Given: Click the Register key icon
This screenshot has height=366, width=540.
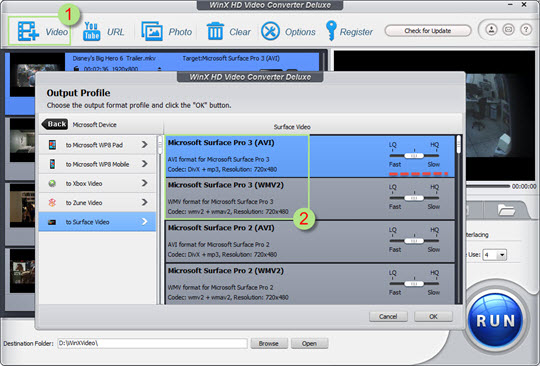Looking at the screenshot, I should pyautogui.click(x=331, y=31).
